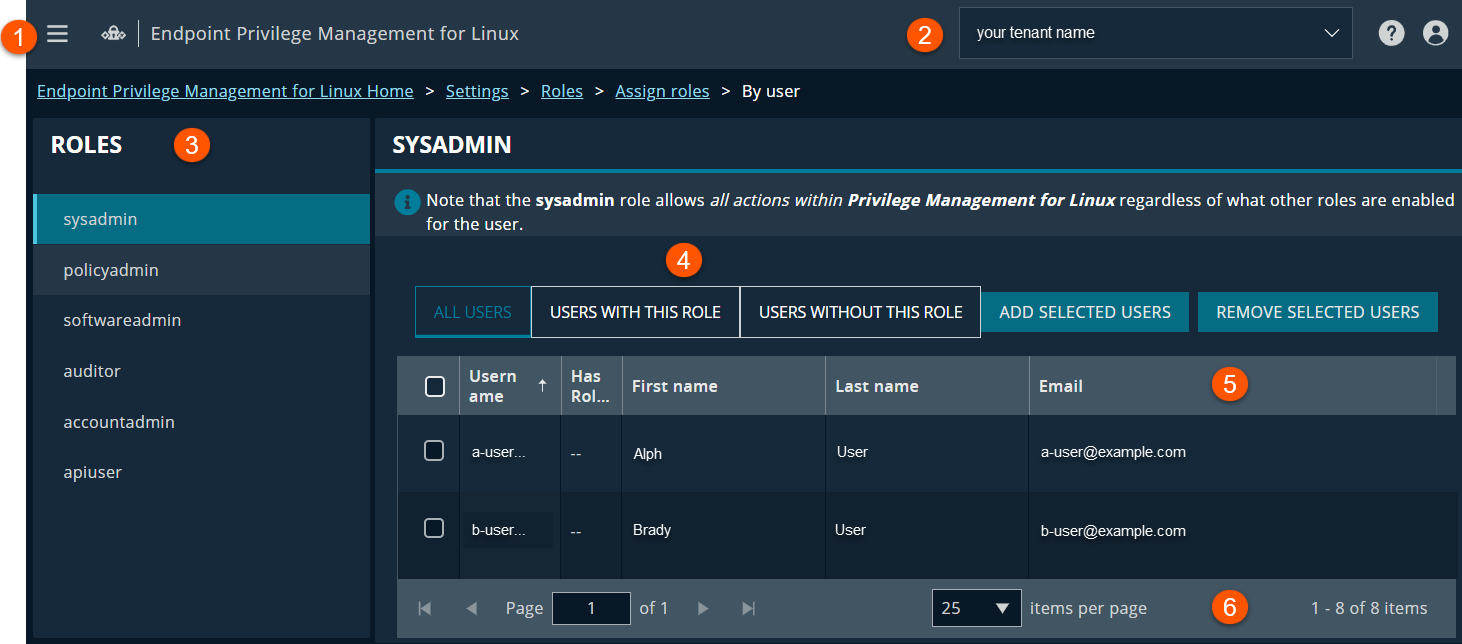
Task: Click the '1 - 8 of 8 items' text
Action: (x=1369, y=608)
